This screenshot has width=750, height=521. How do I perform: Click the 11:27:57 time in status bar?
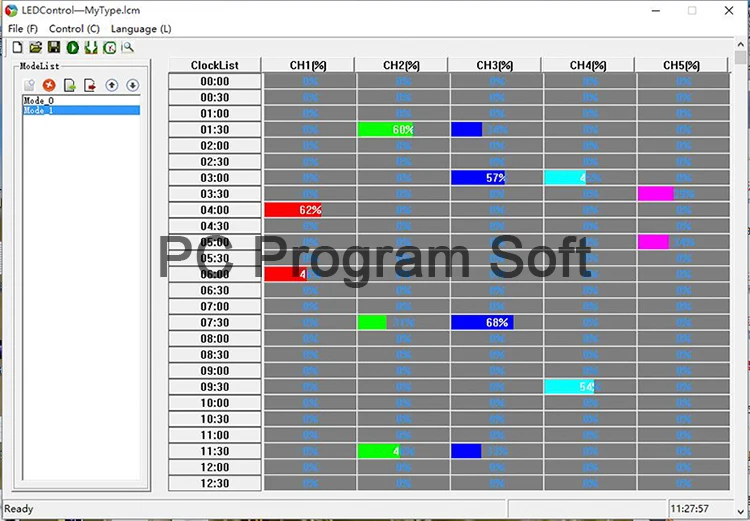click(689, 509)
